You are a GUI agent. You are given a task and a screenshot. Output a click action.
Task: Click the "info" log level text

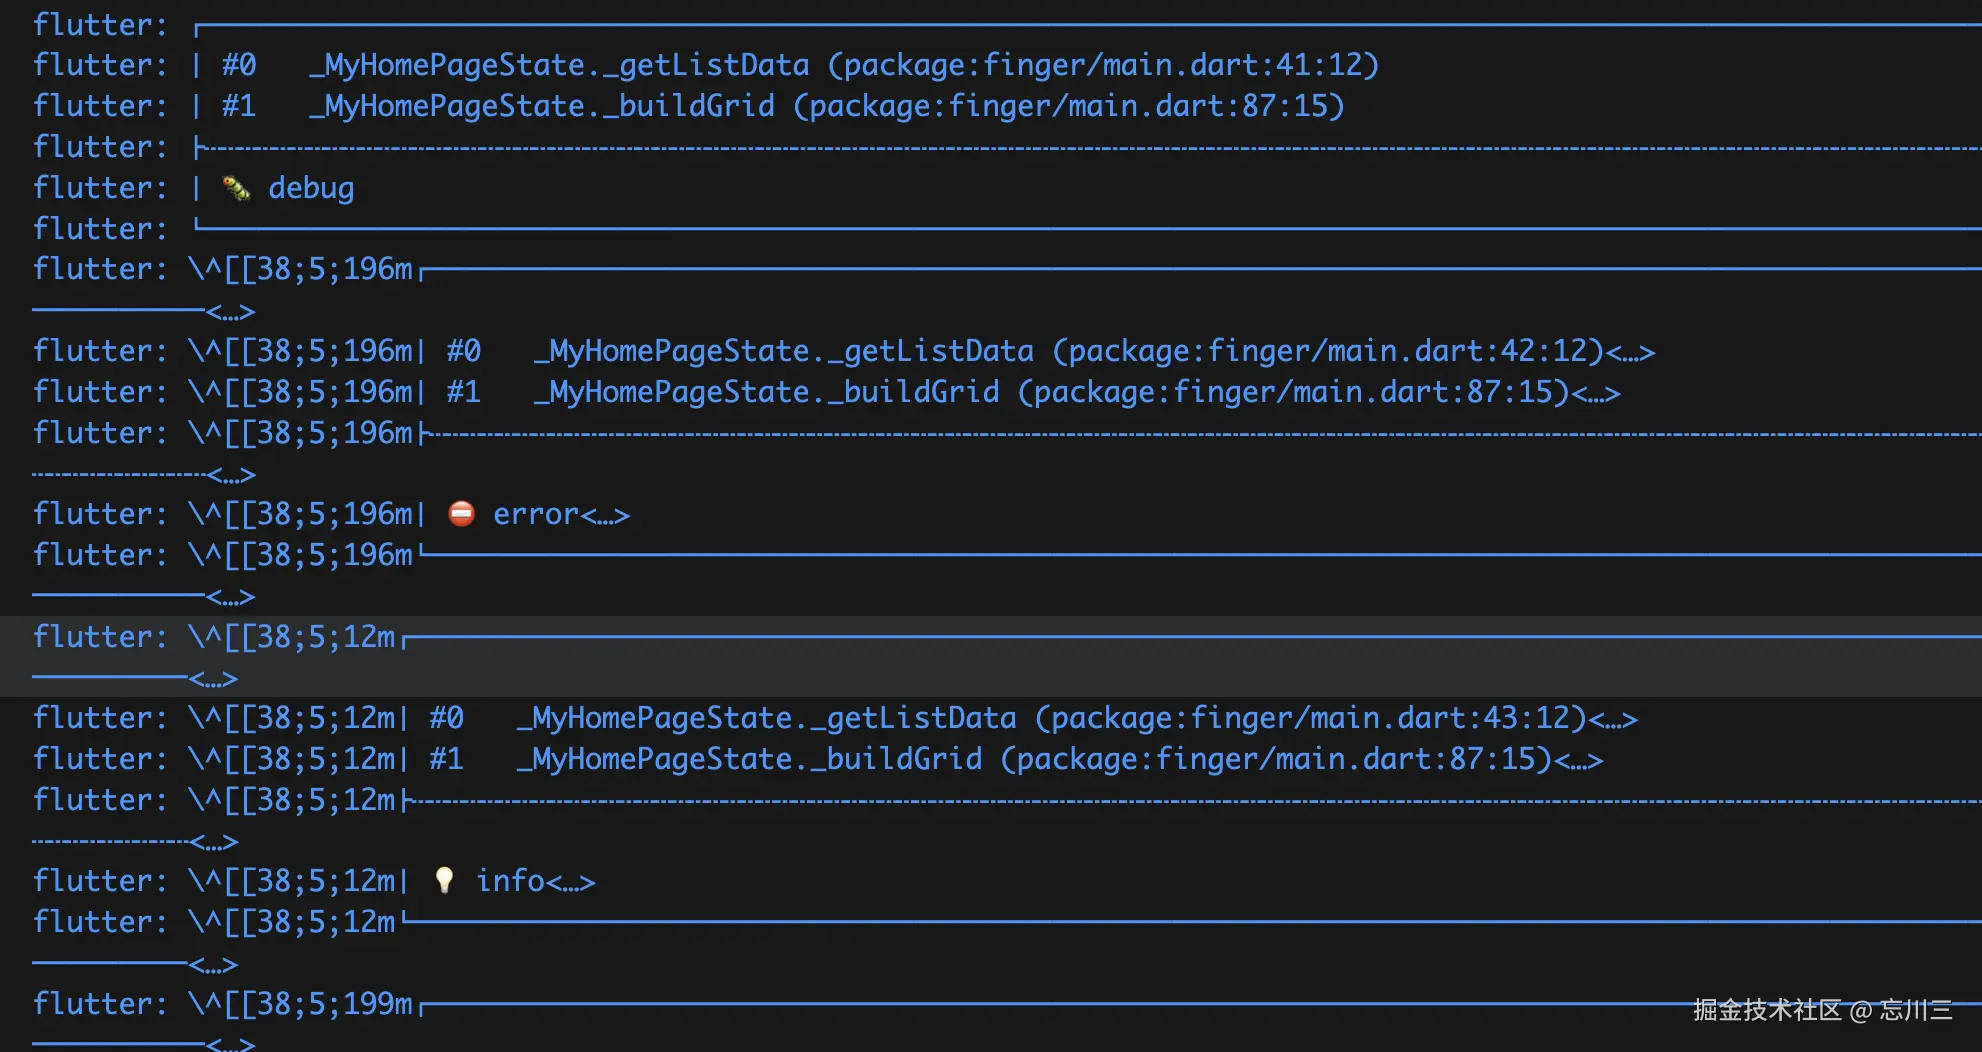pyautogui.click(x=510, y=880)
